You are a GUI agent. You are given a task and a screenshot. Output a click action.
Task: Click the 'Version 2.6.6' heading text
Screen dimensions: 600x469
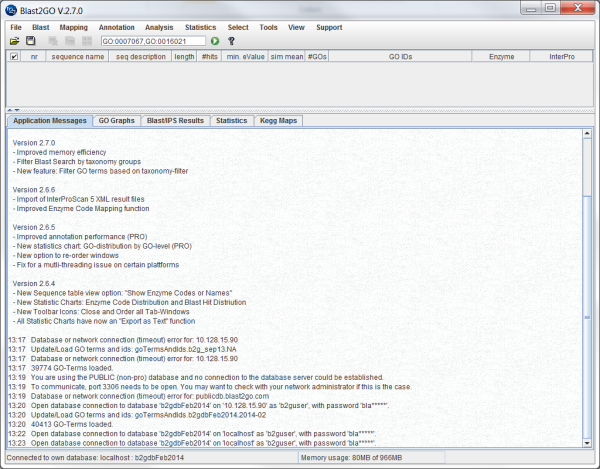coord(34,190)
